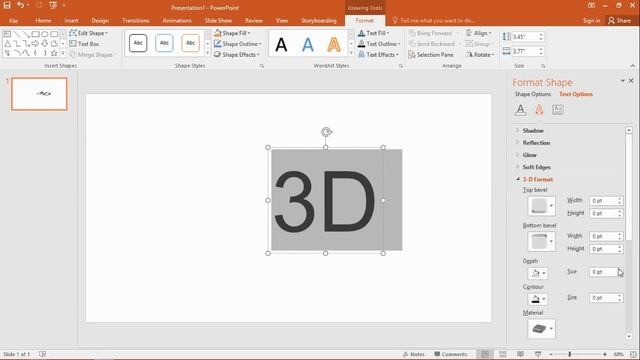This screenshot has height=360, width=640.
Task: Select Text Fill & Outline icon
Action: pos(520,110)
